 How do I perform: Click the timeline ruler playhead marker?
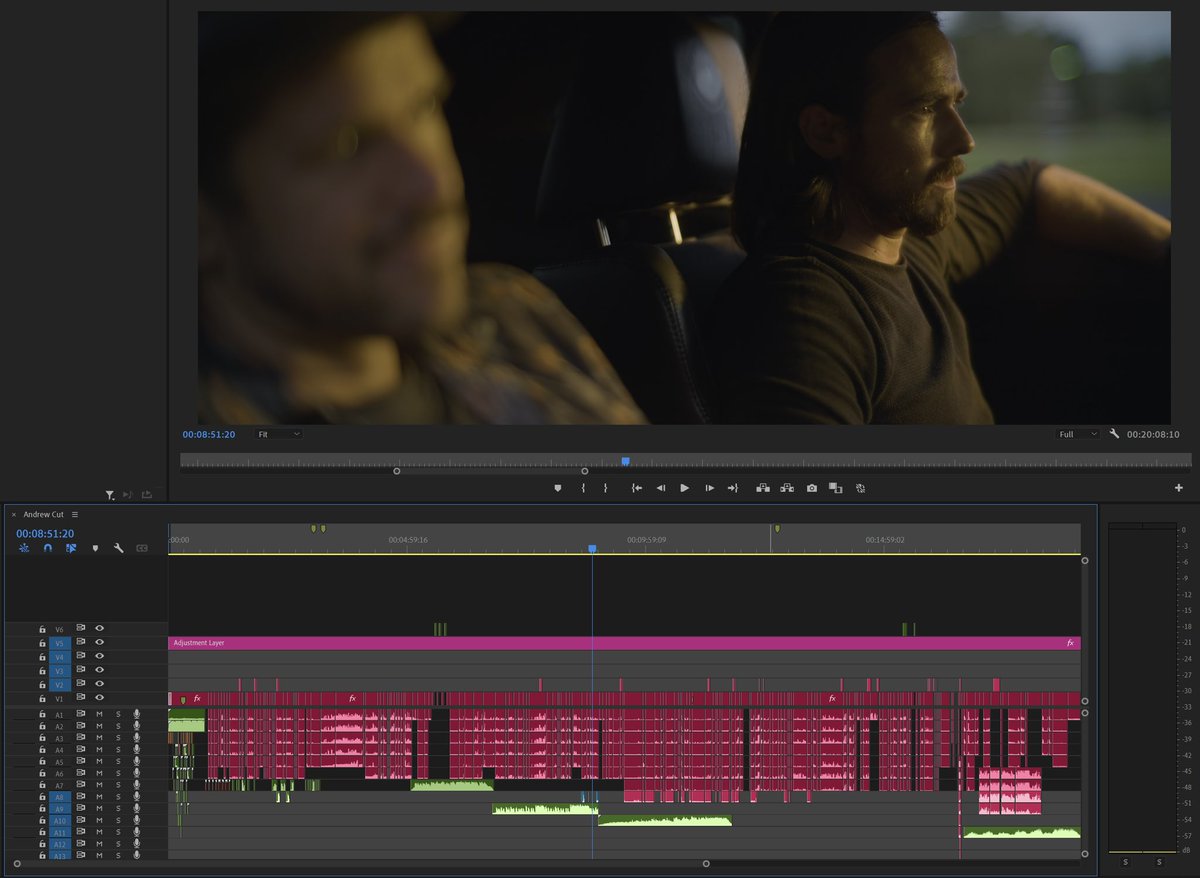[x=592, y=549]
